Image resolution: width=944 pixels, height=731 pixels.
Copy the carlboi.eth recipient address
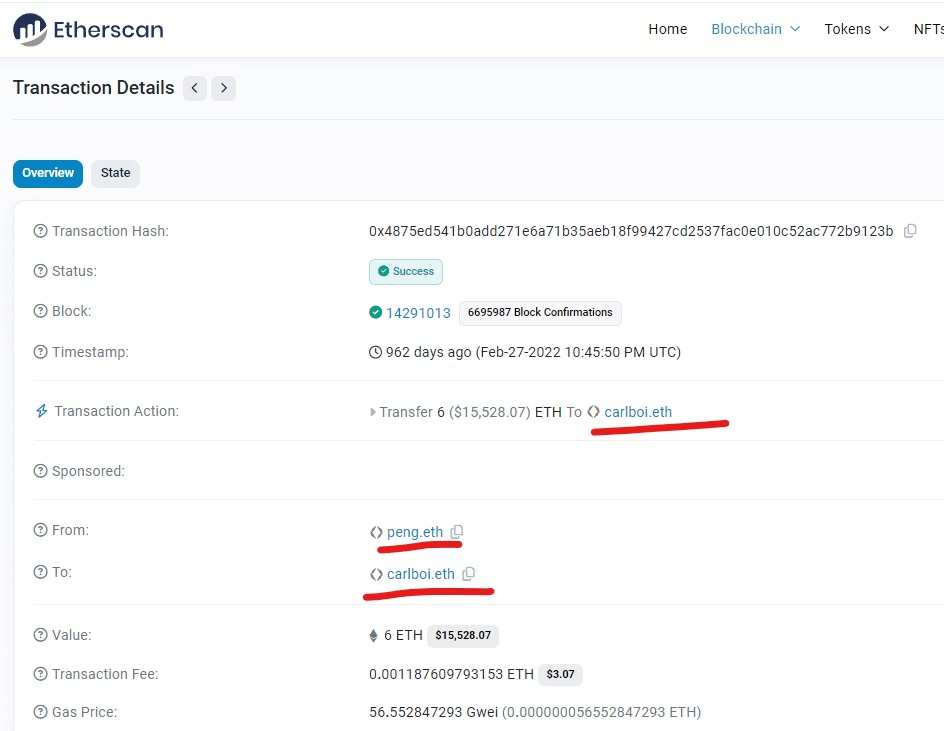tap(469, 574)
